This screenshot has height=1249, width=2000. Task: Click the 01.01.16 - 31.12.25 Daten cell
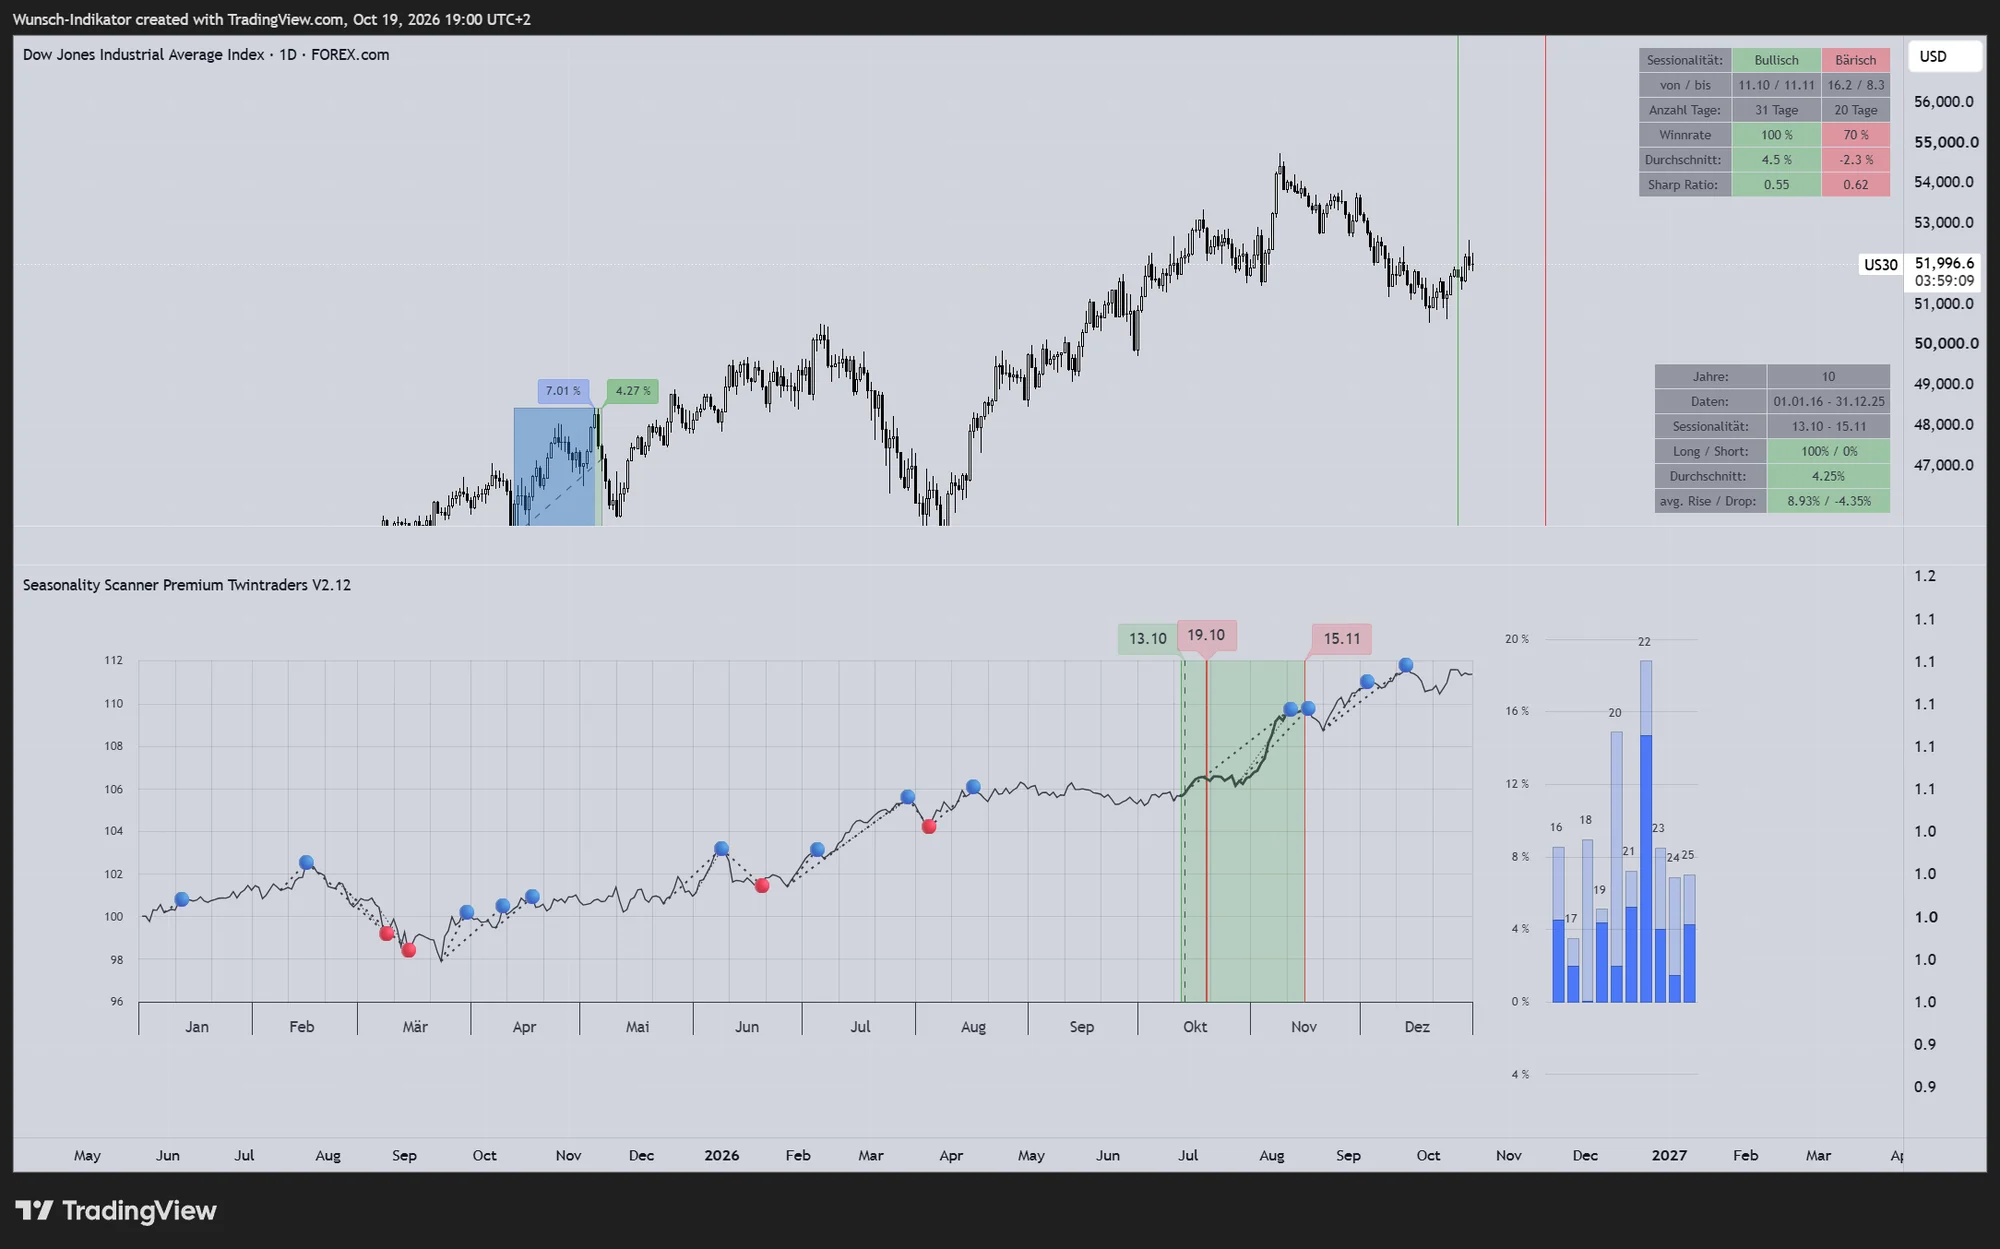(1828, 401)
